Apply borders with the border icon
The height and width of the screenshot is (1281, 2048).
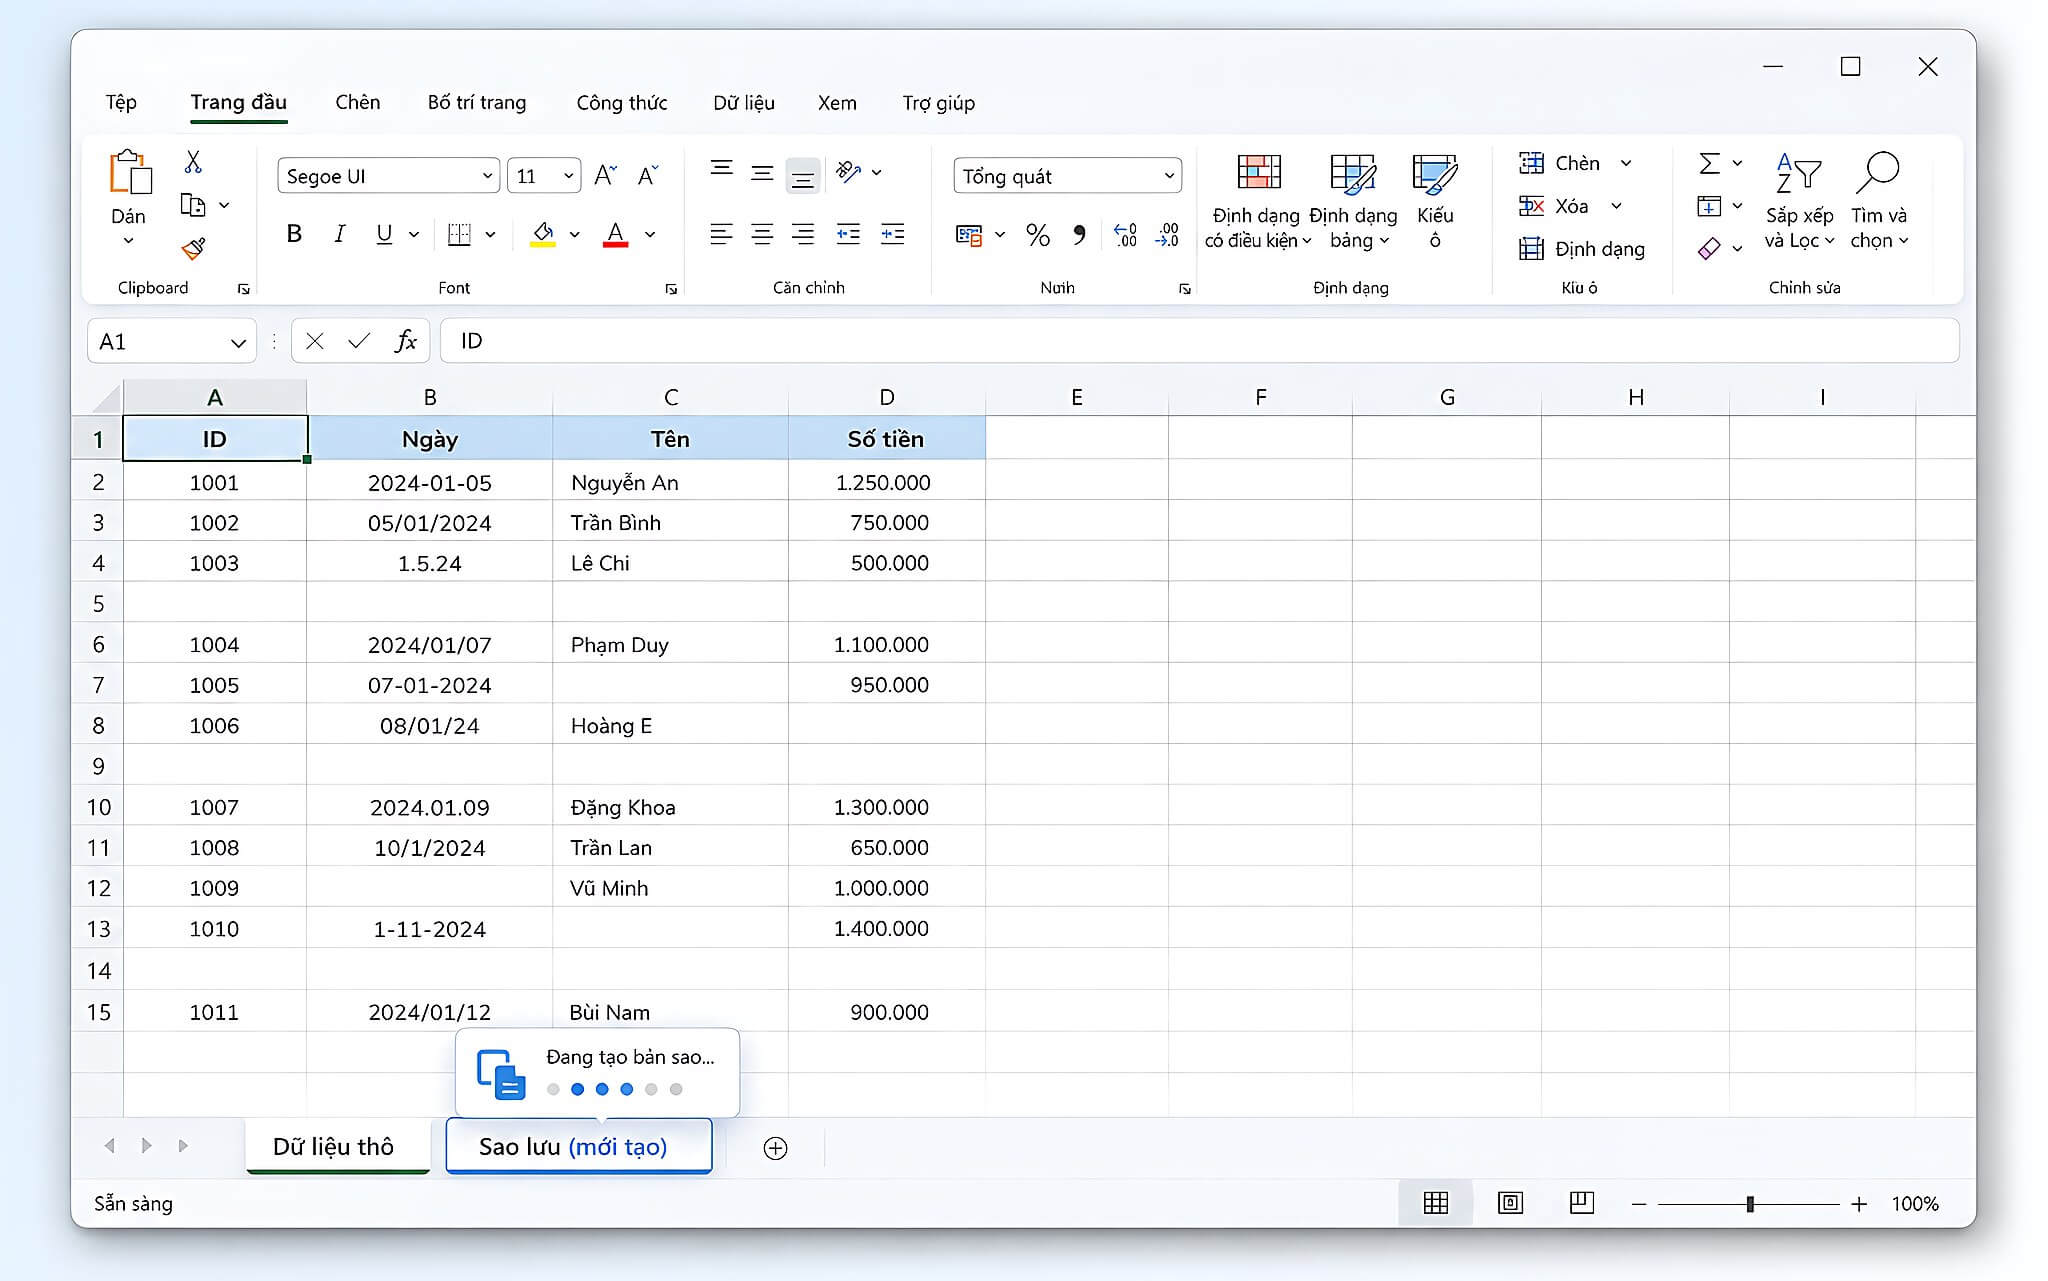[x=459, y=234]
